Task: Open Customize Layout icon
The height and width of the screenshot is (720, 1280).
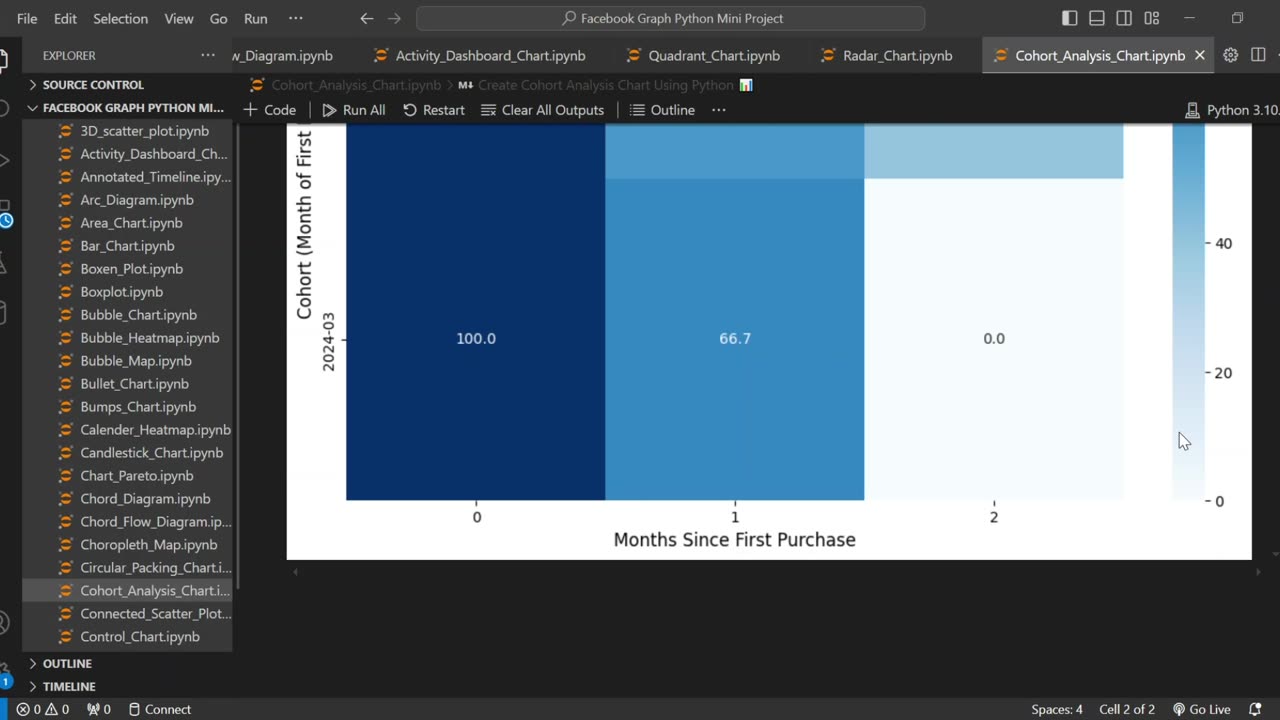Action: point(1152,18)
